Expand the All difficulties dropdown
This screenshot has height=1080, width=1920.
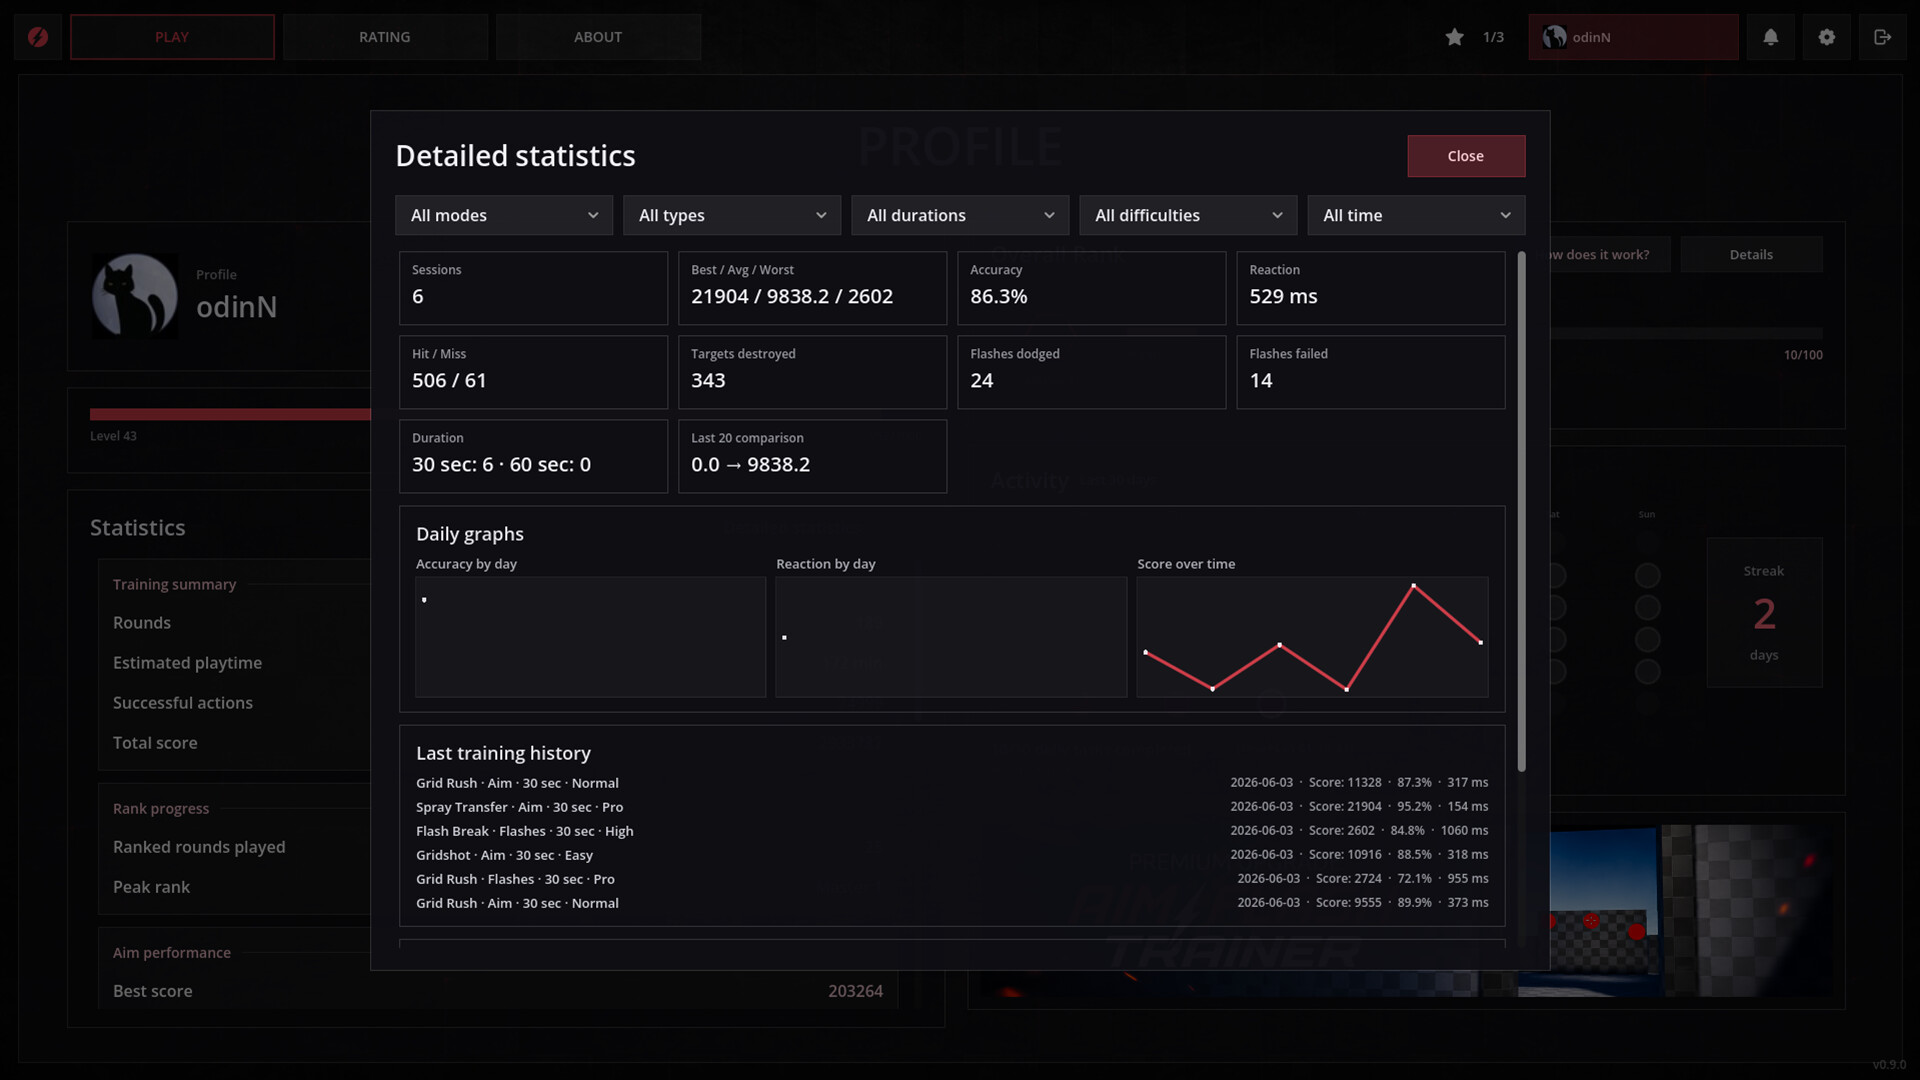[1188, 215]
